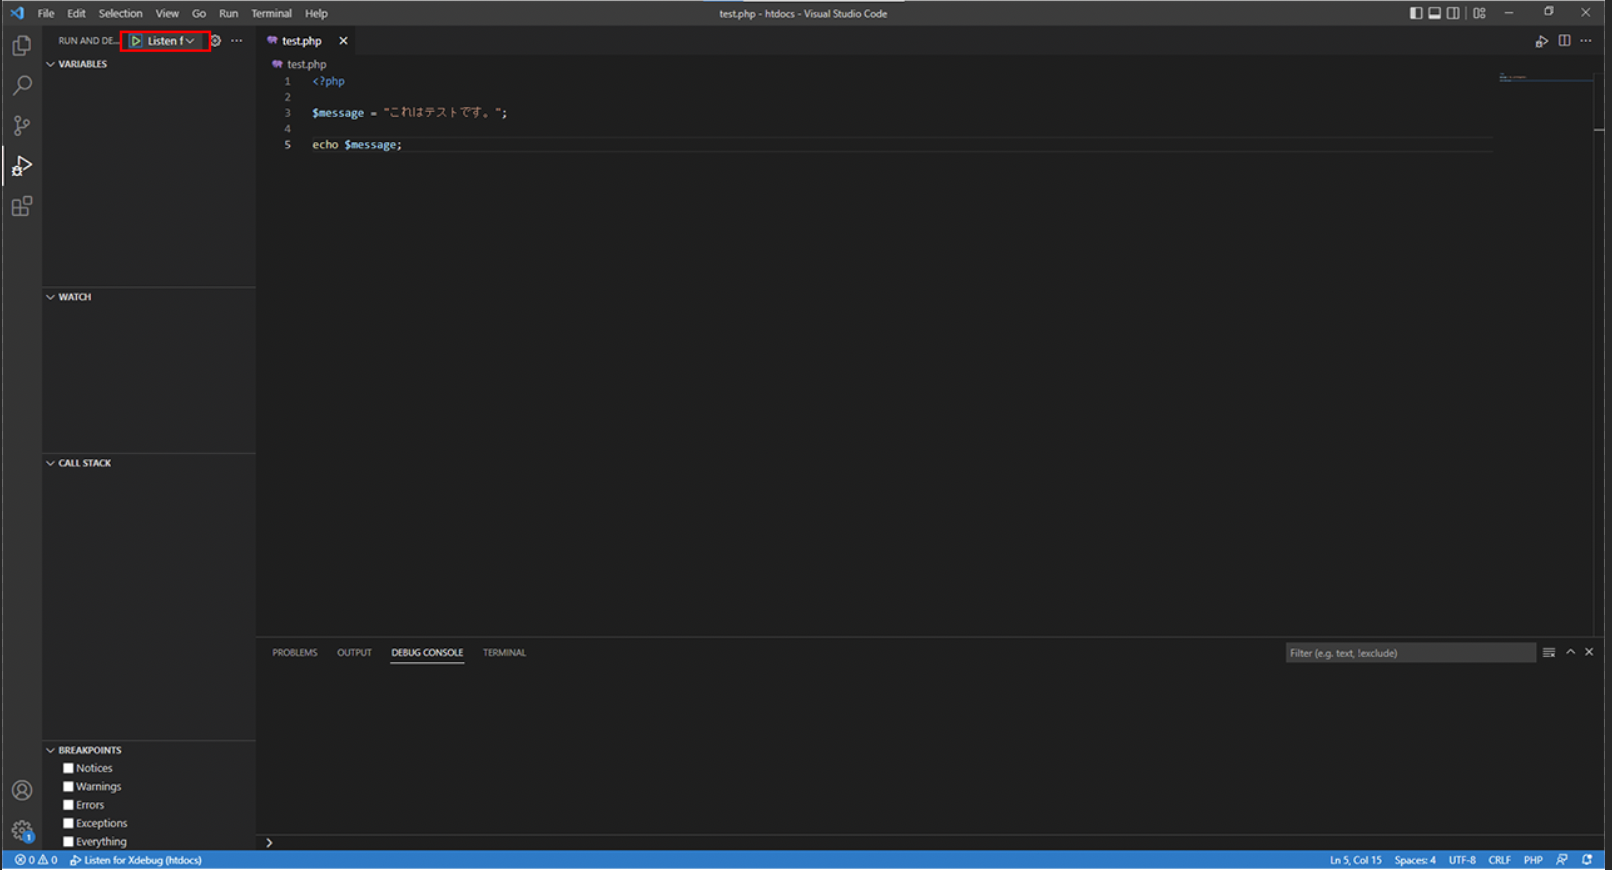
Task: Click line 3 $message assignment code
Action: (x=409, y=113)
